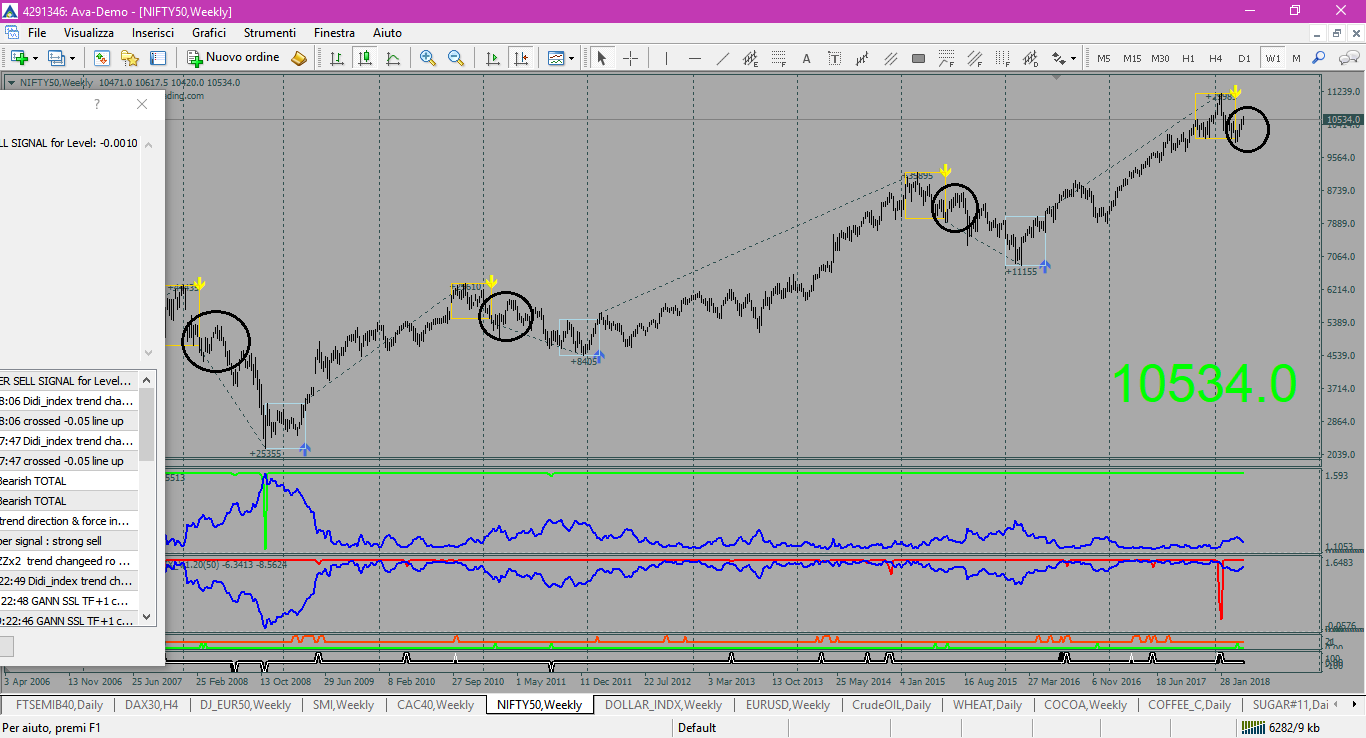1366x738 pixels.
Task: Select the Fibonacci arcs tool
Action: (946, 58)
